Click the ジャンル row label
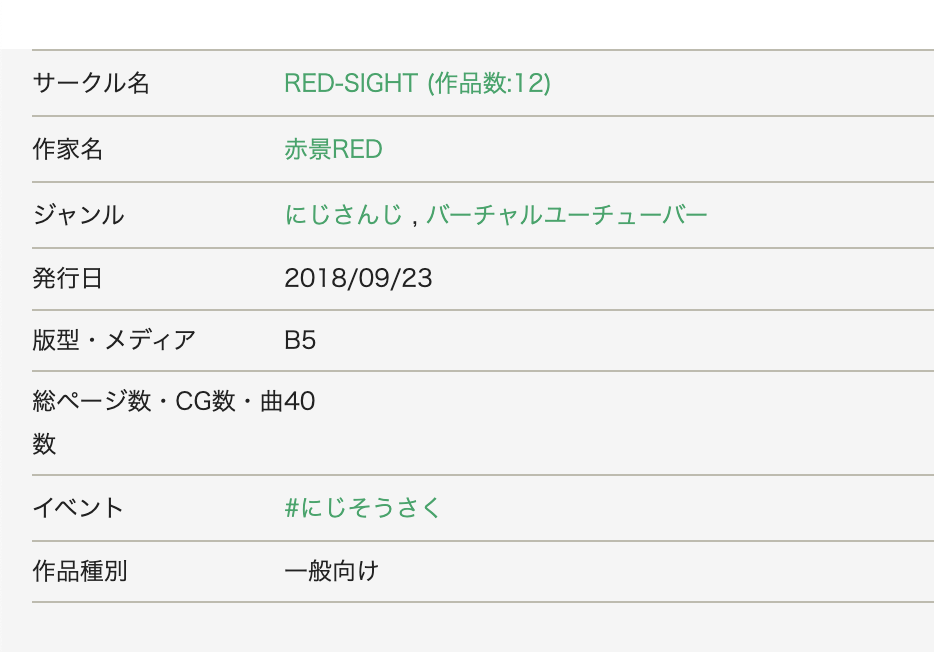 tap(78, 214)
